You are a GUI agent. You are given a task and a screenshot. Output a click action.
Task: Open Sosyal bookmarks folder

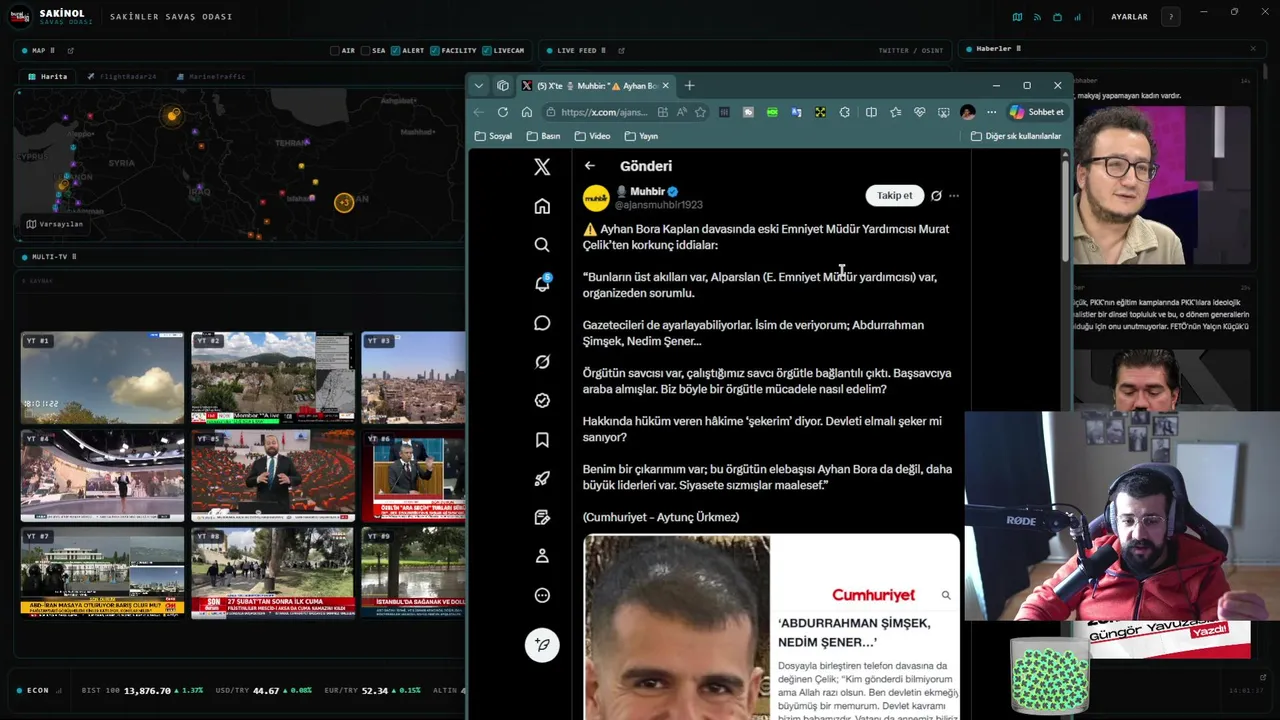[493, 136]
